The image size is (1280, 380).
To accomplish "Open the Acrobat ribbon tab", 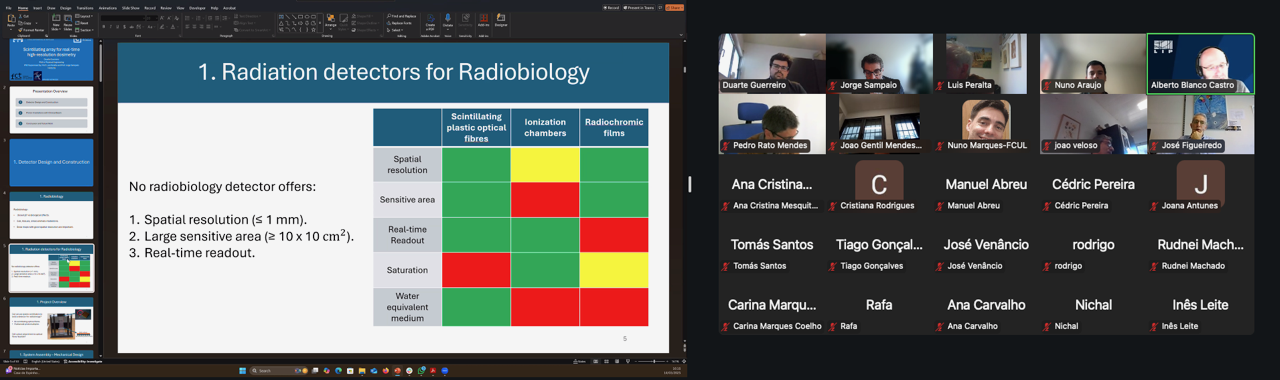I will tap(229, 8).
